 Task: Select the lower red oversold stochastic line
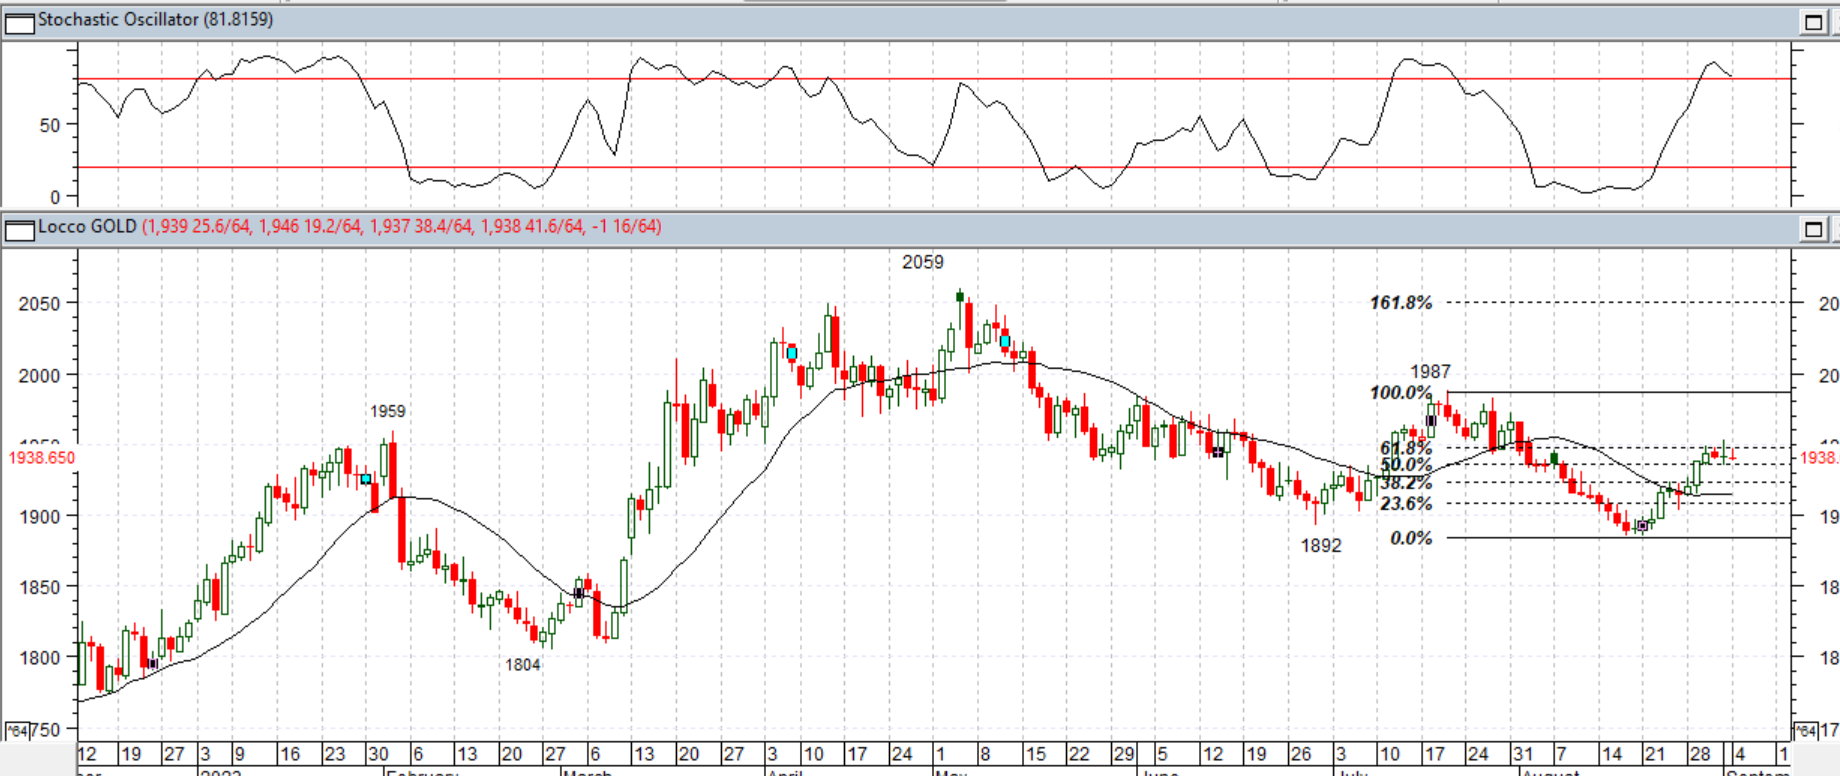pos(934,168)
